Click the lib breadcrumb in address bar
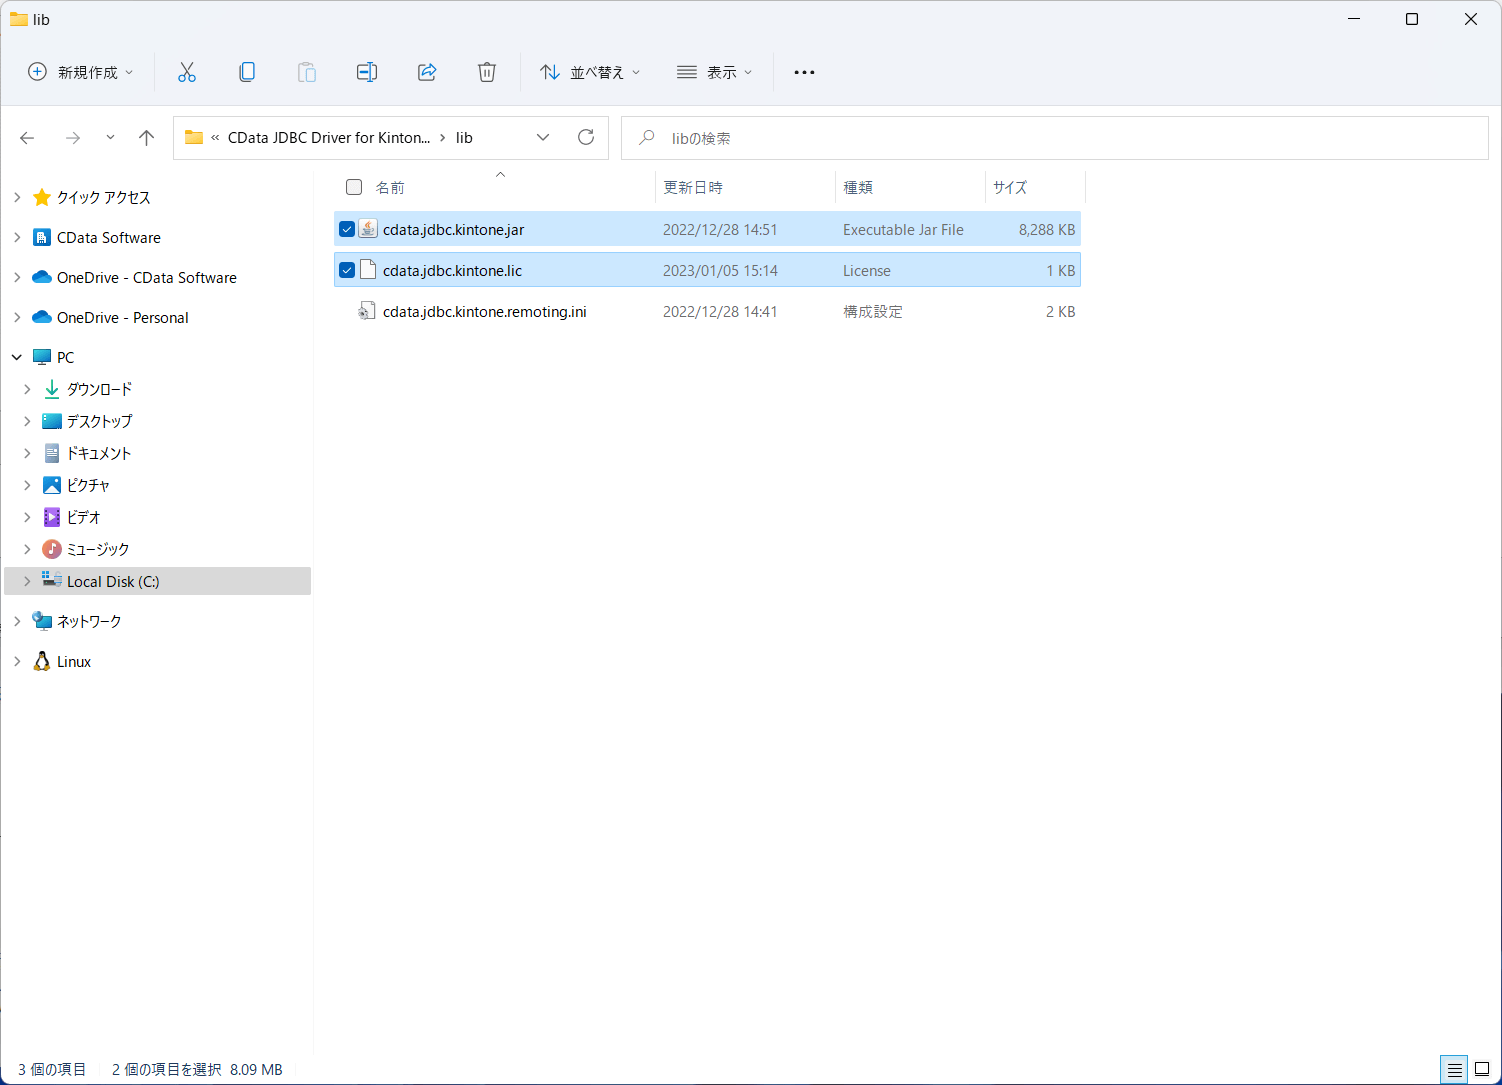This screenshot has width=1502, height=1085. click(464, 138)
